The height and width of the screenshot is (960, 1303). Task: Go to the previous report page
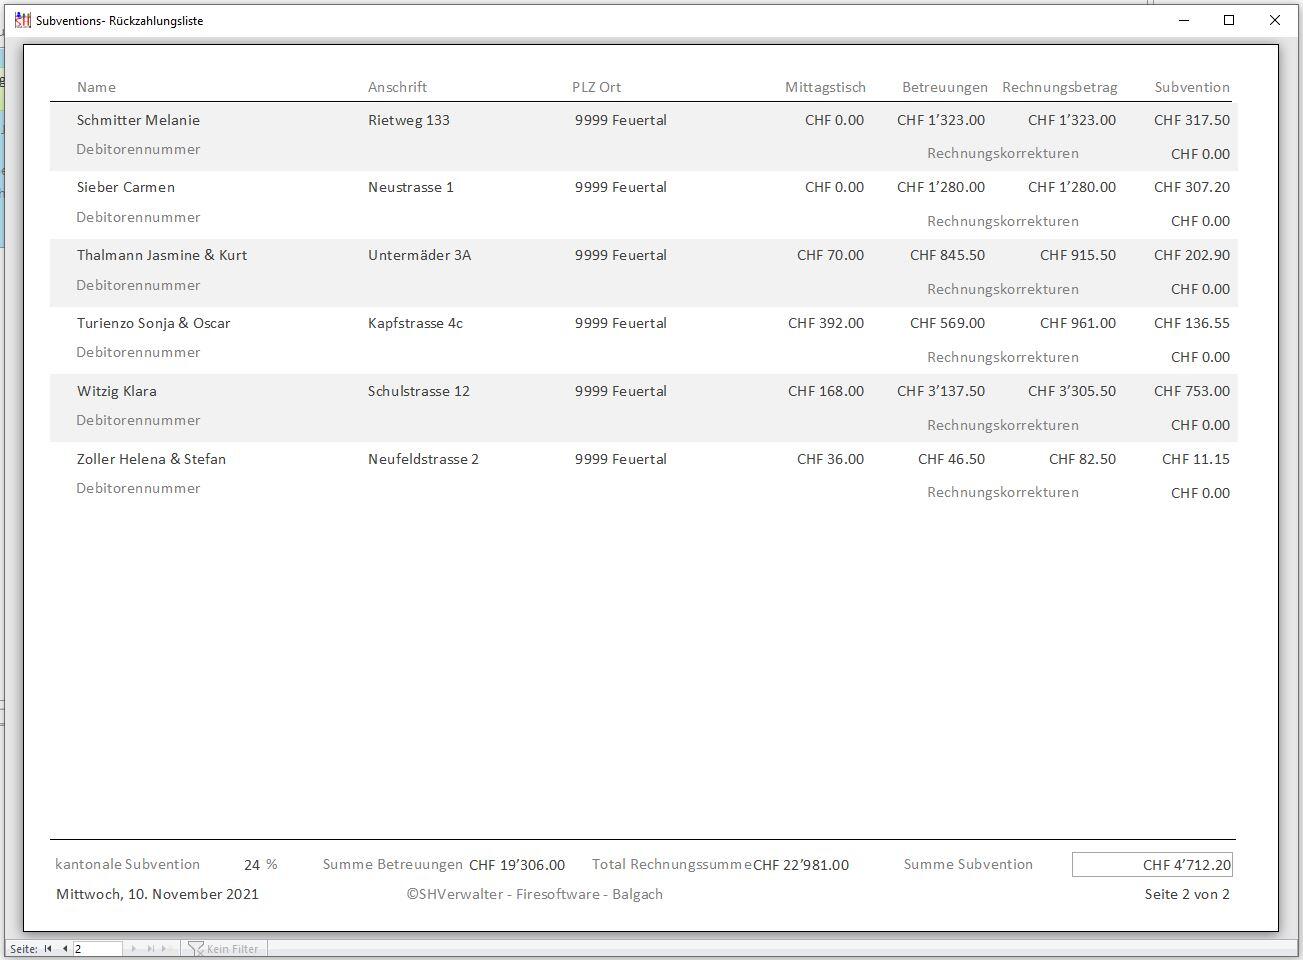tap(65, 949)
